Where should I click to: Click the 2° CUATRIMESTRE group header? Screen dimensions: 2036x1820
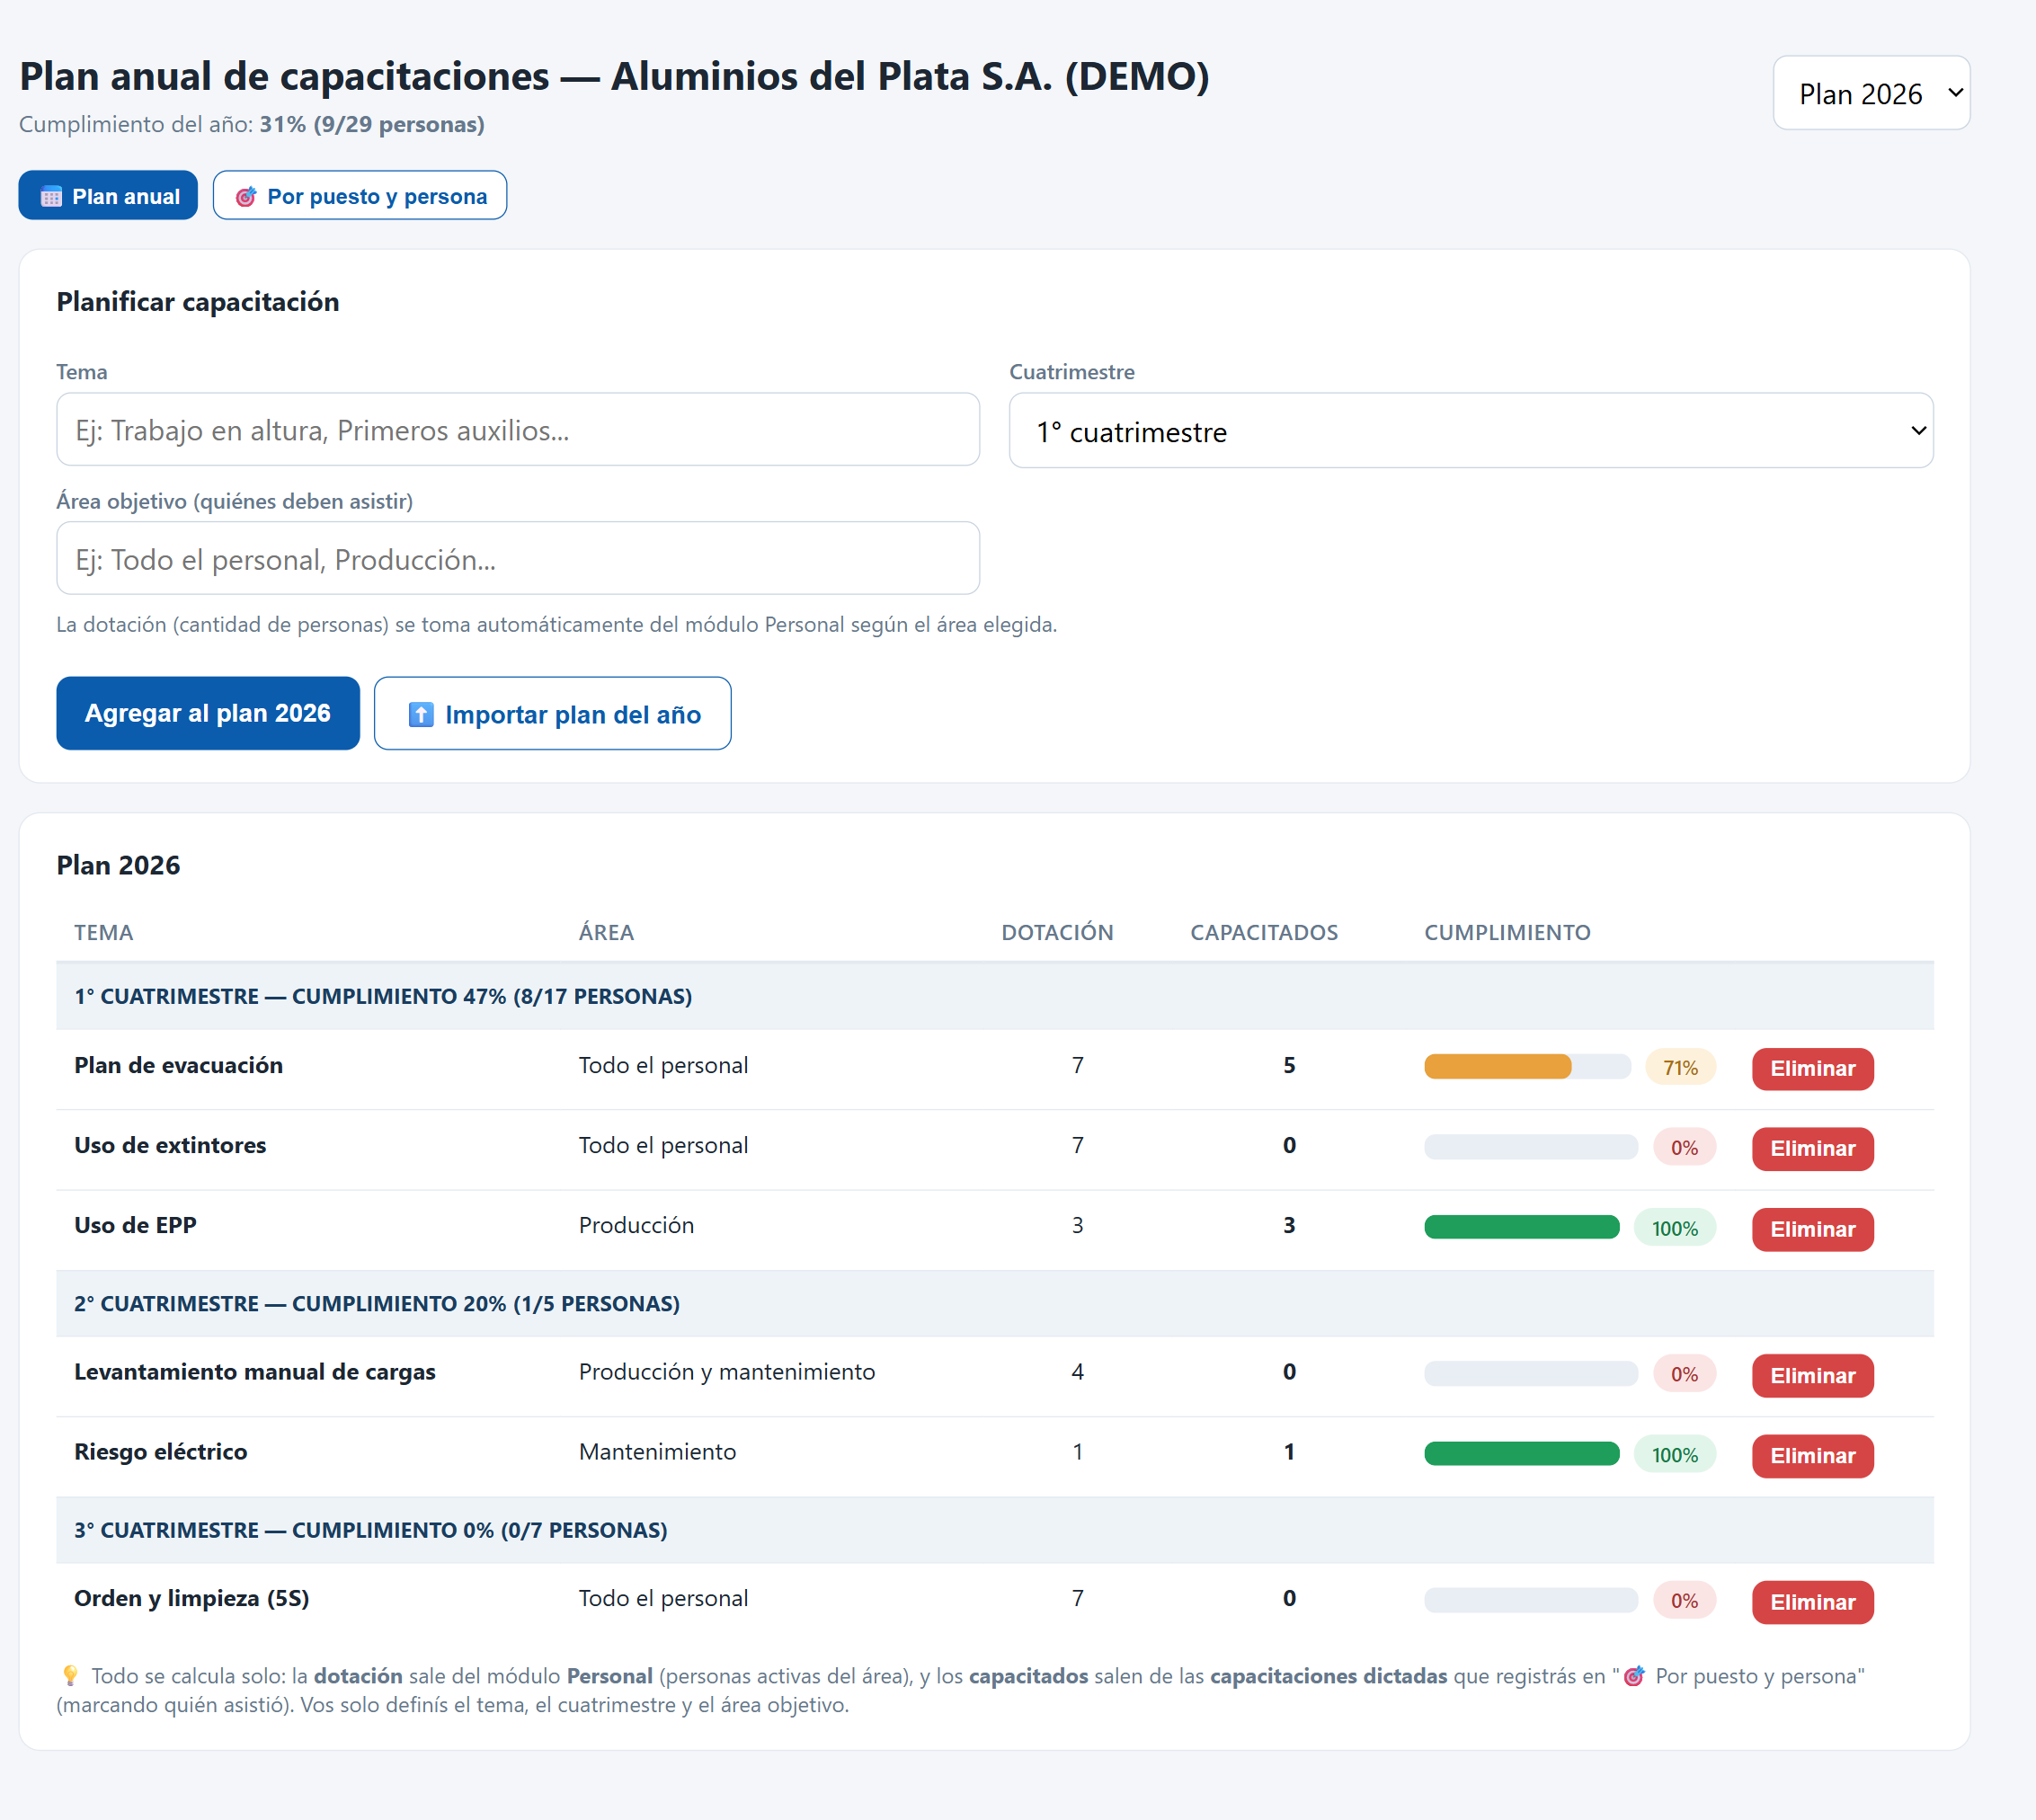click(x=995, y=1304)
